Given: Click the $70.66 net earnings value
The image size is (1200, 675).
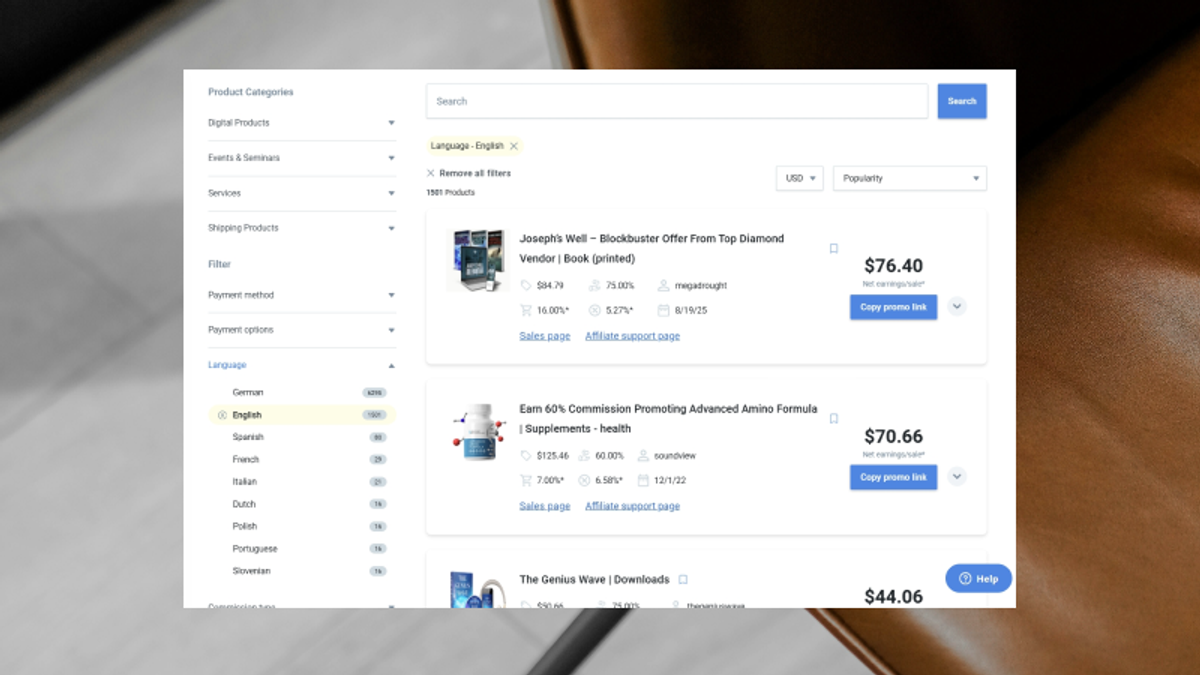Looking at the screenshot, I should pyautogui.click(x=893, y=436).
